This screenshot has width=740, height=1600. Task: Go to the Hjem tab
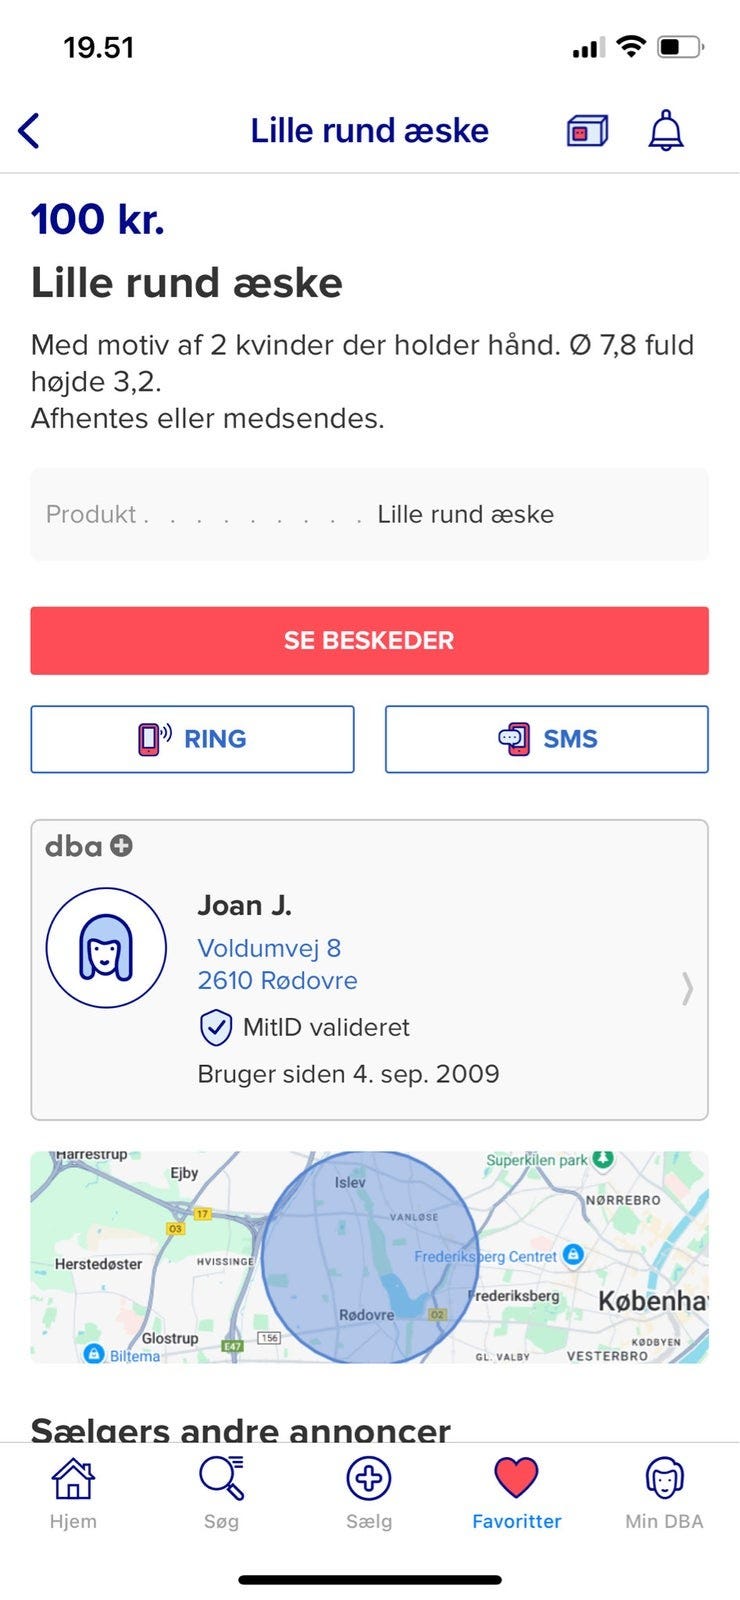[73, 1493]
